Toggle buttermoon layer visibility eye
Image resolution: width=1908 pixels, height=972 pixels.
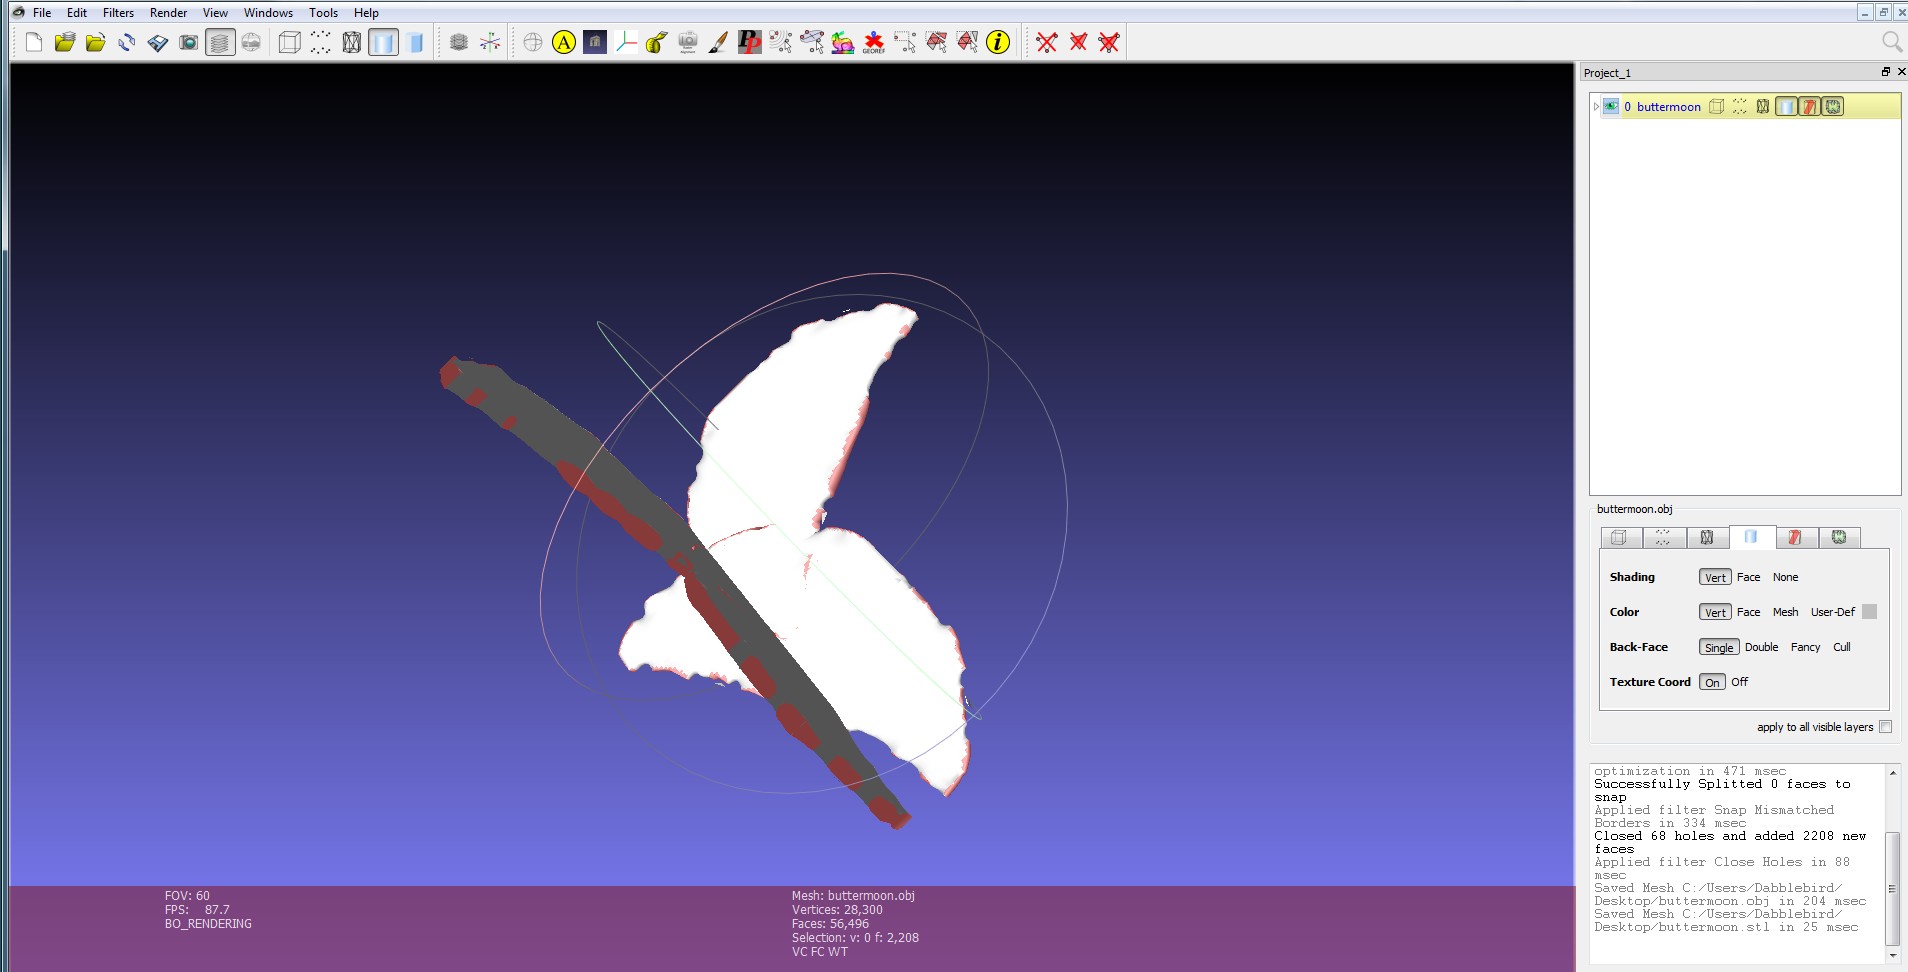(1611, 106)
